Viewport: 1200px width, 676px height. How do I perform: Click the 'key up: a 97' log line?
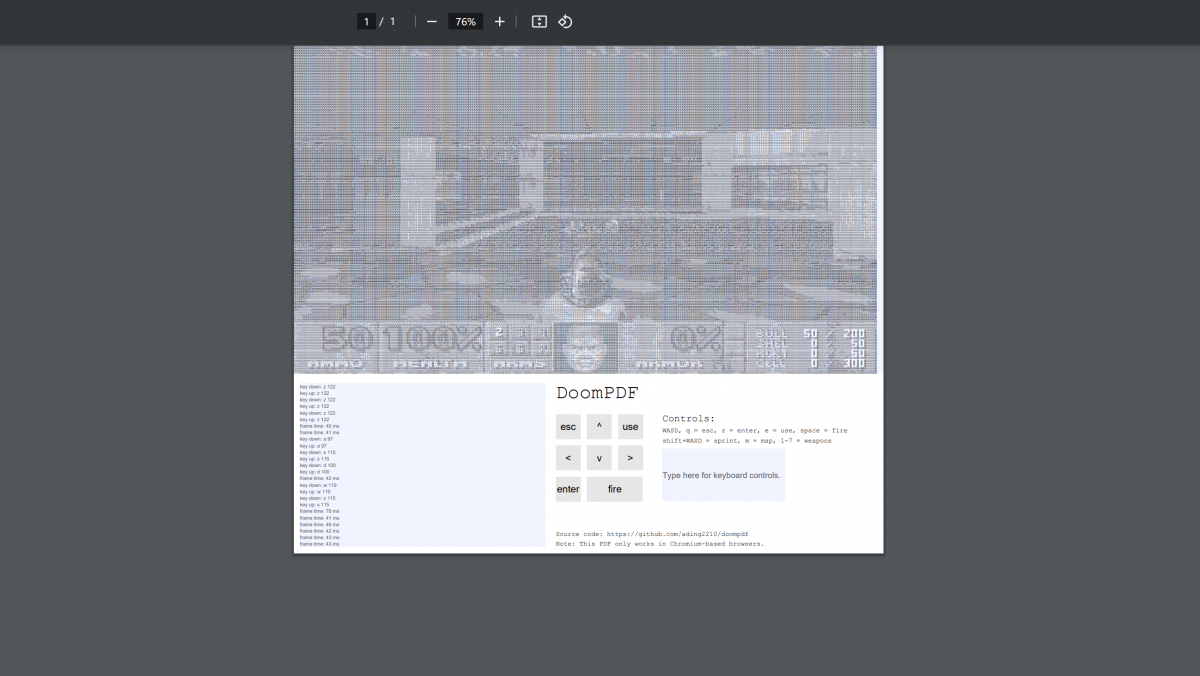[x=315, y=446]
